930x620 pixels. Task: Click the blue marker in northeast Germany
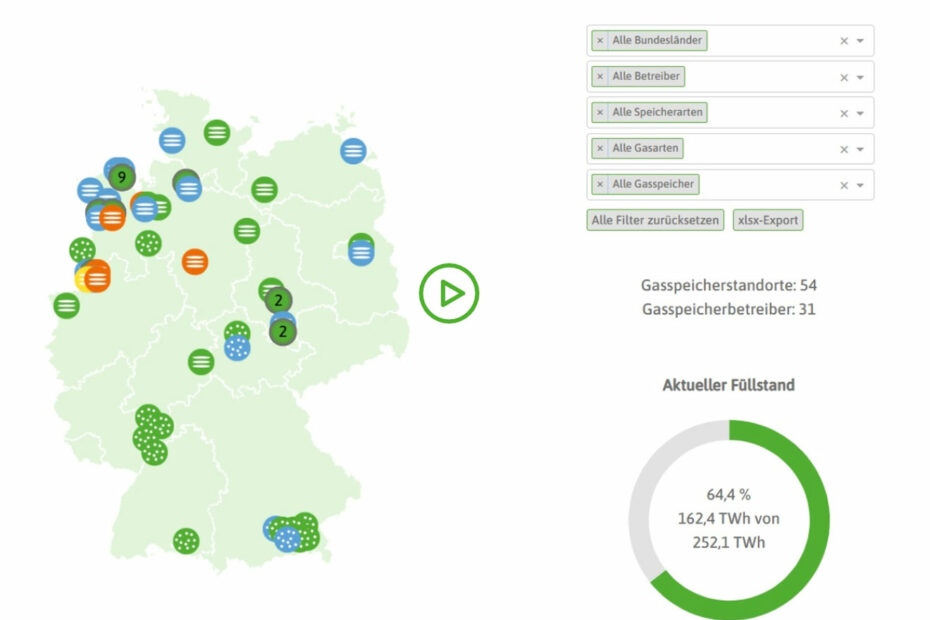(353, 151)
